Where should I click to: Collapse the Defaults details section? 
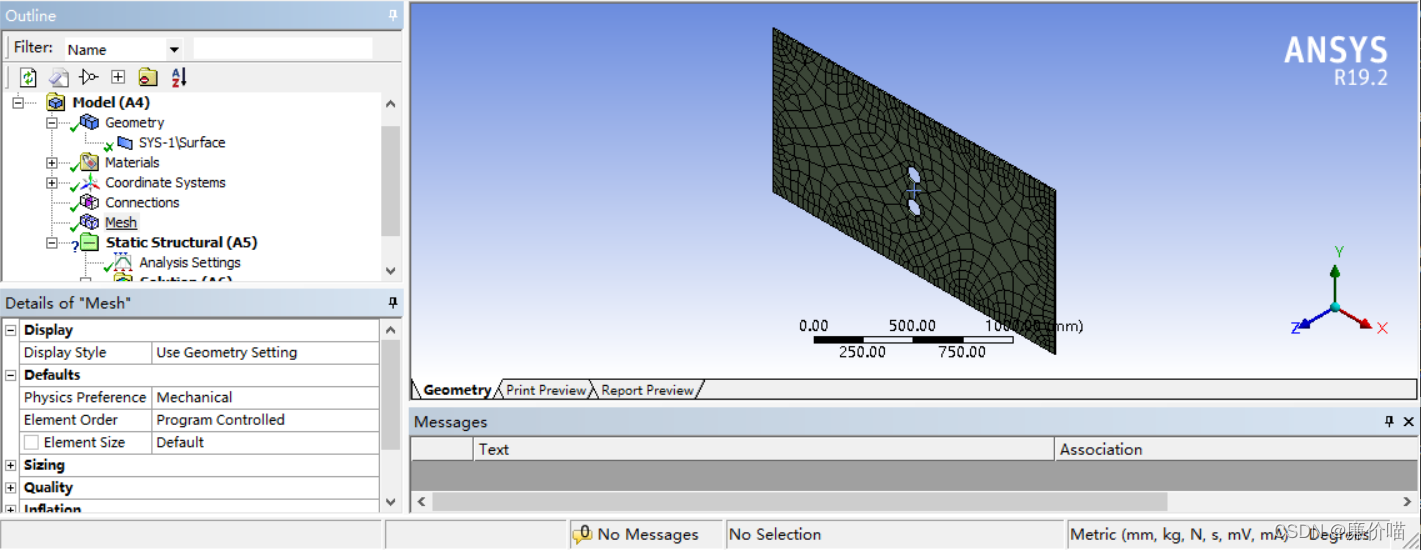[11, 375]
